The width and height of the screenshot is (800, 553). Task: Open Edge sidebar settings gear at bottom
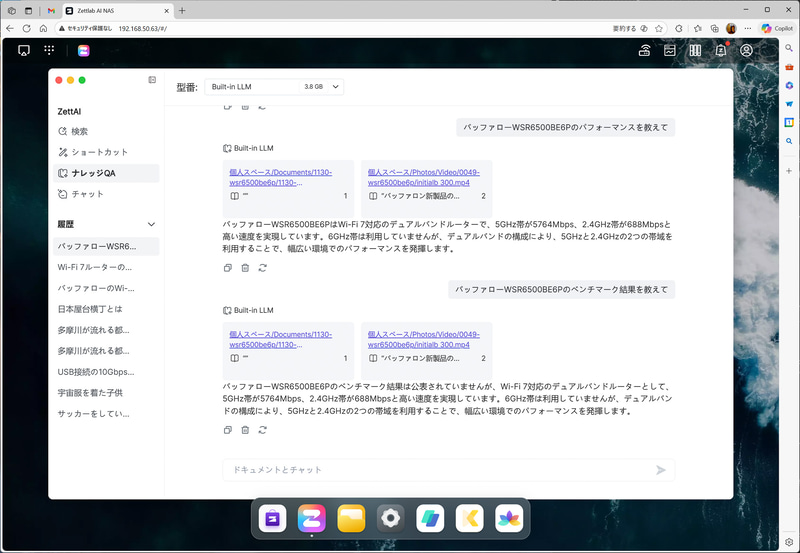[789, 542]
